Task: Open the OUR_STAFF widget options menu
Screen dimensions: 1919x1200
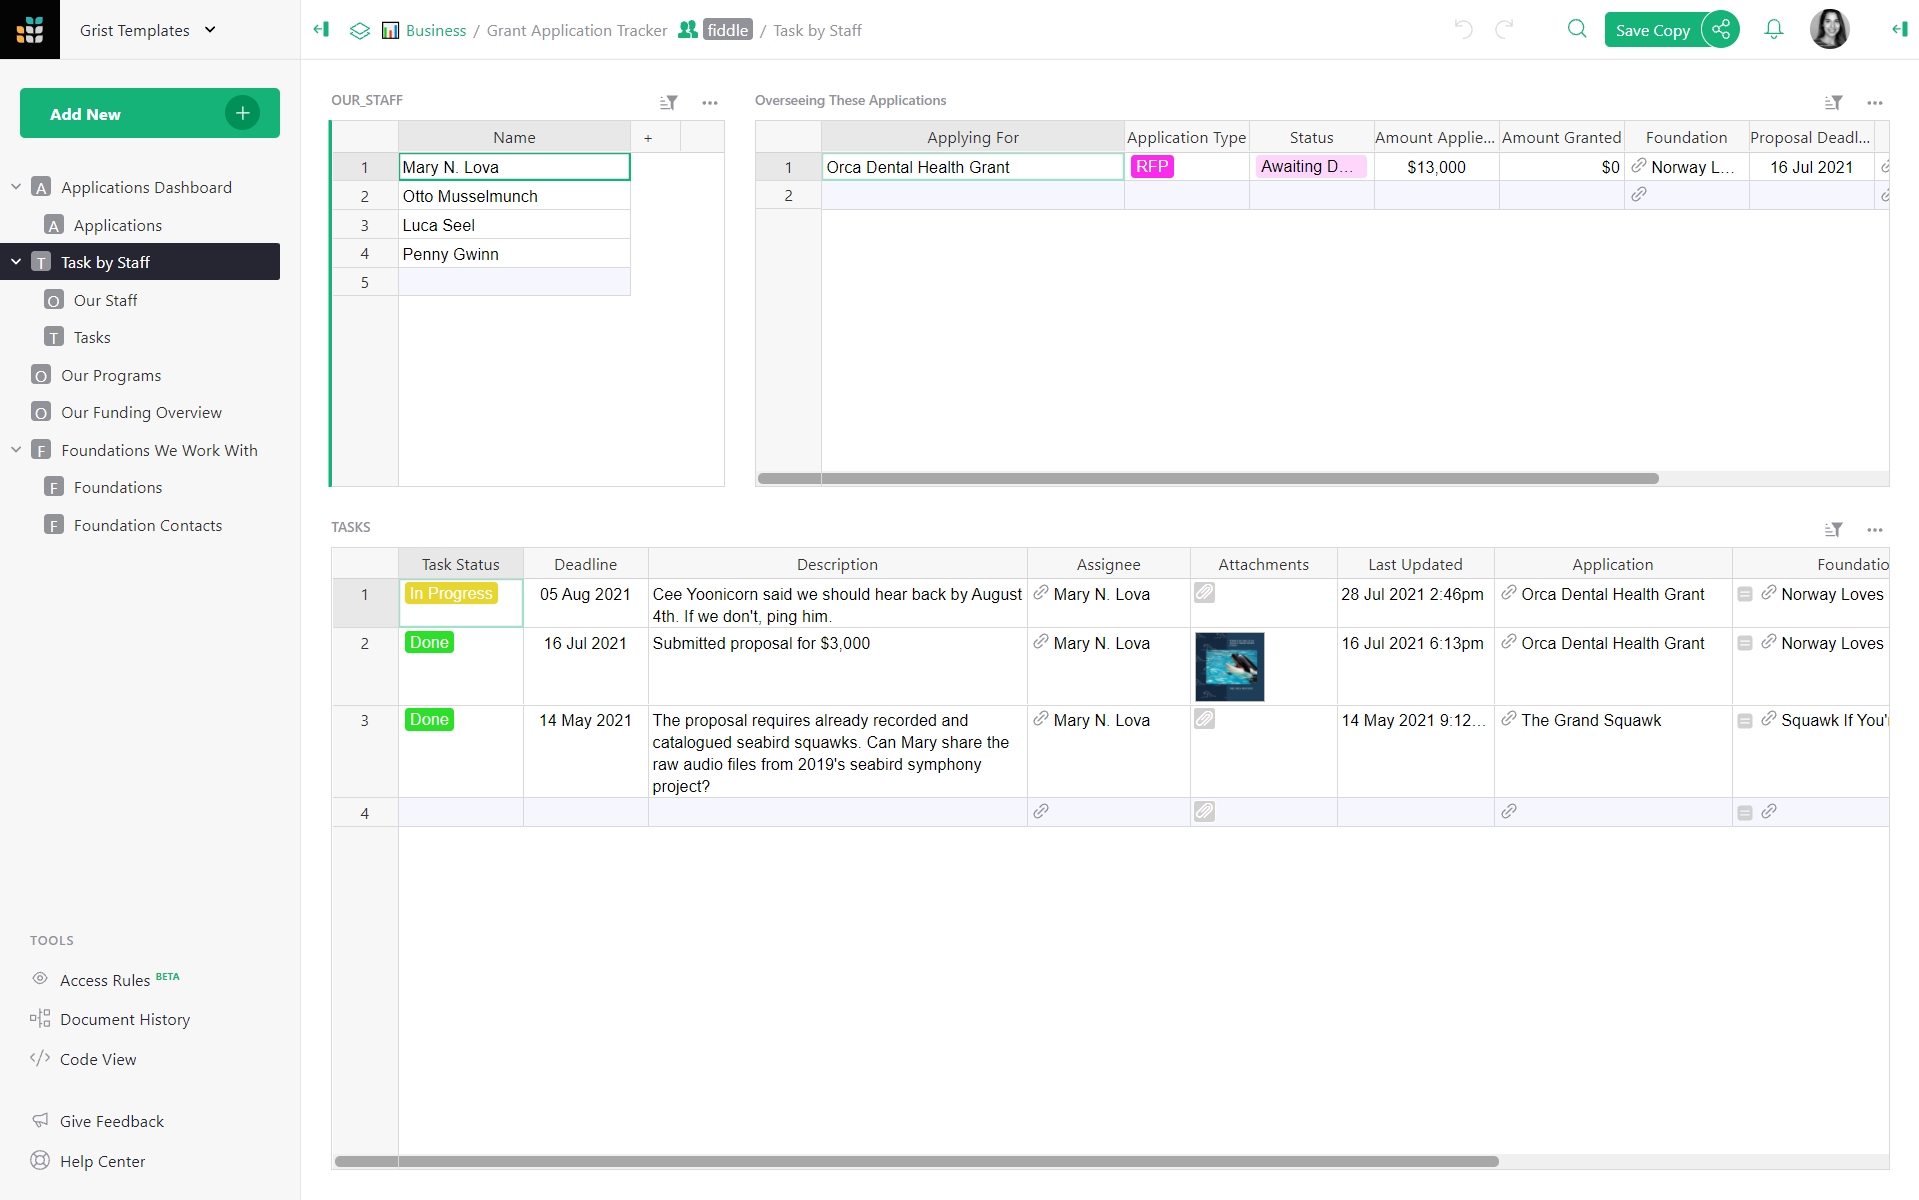Action: pos(710,103)
